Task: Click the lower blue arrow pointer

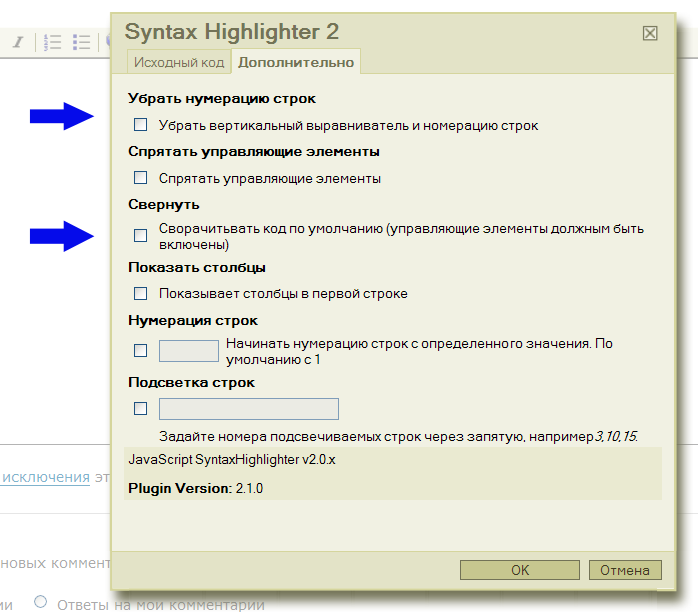Action: coord(62,236)
